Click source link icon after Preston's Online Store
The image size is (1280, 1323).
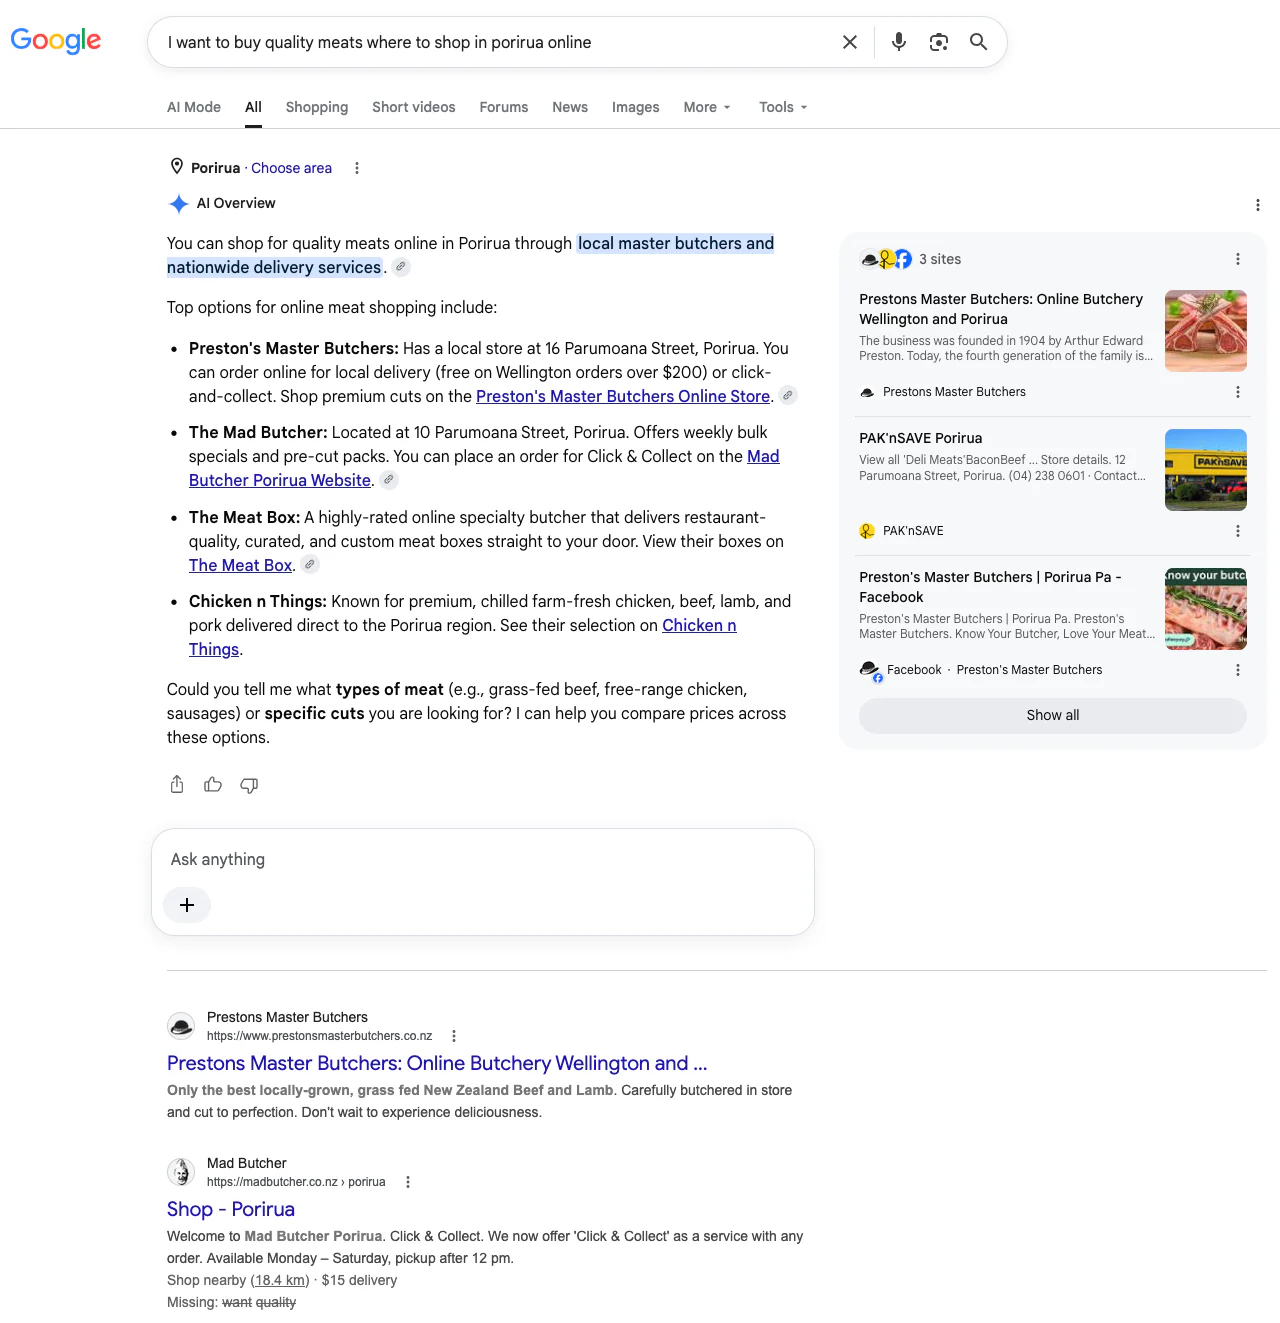[x=788, y=396]
